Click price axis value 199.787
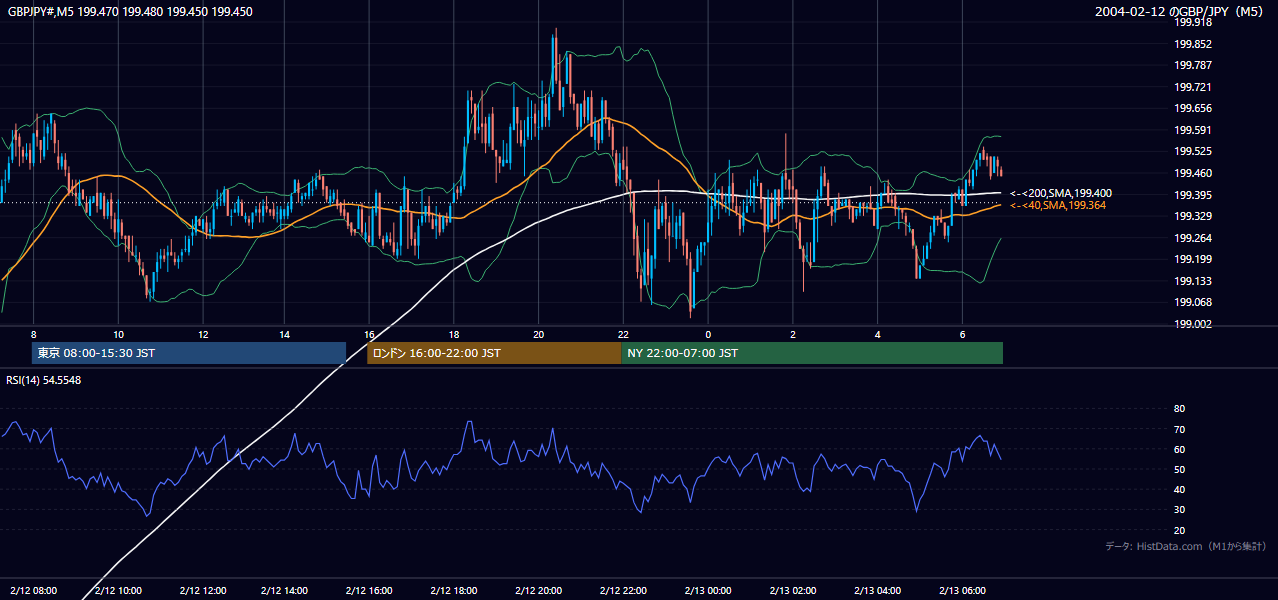1278x600 pixels. click(x=1192, y=65)
